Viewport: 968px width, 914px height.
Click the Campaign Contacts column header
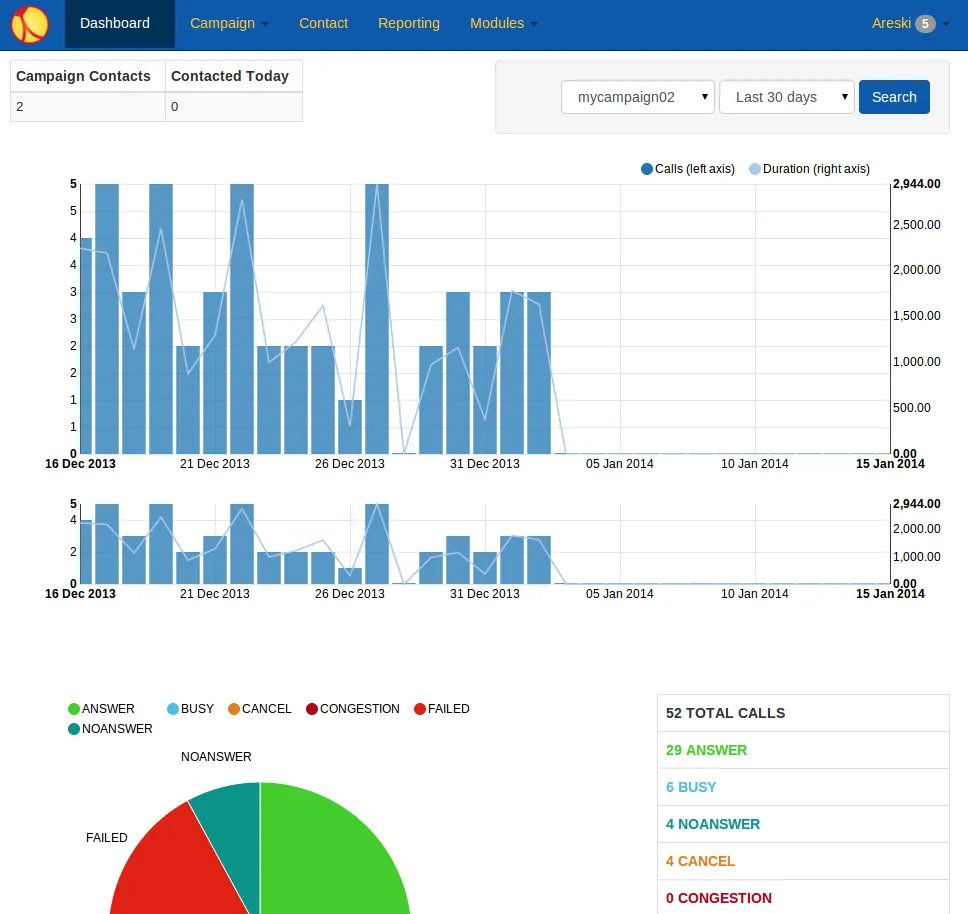88,76
